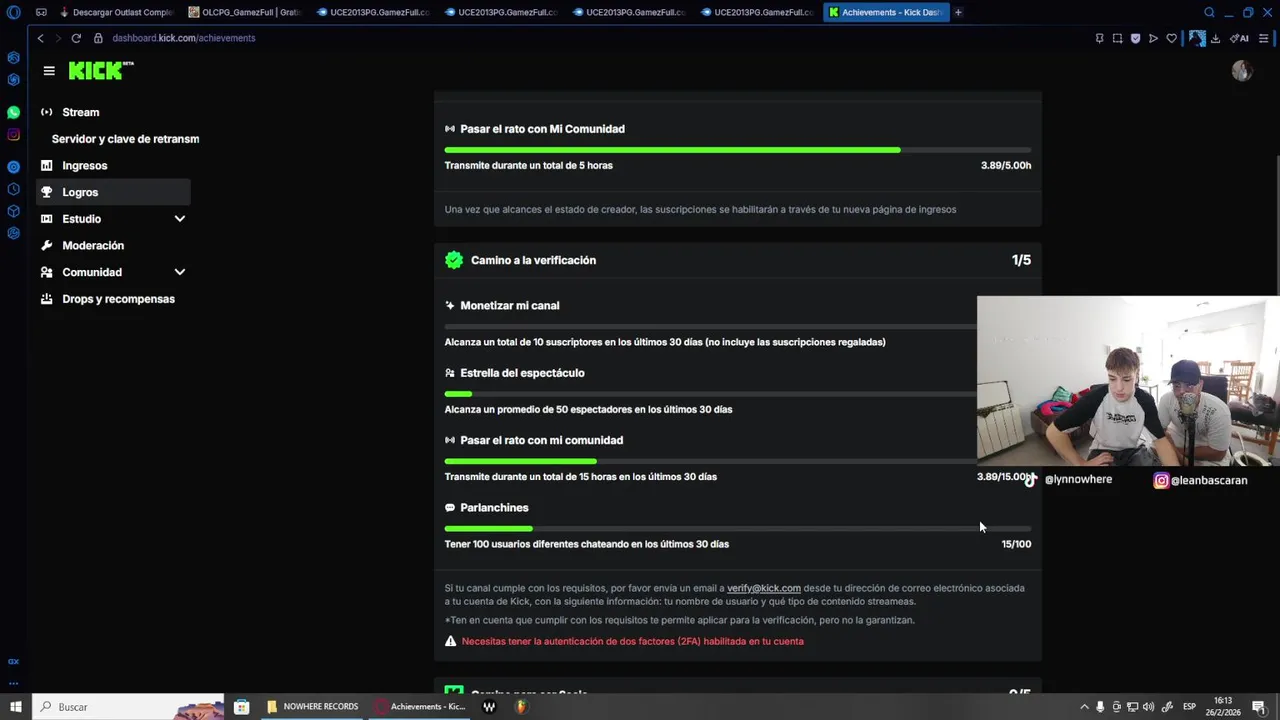Click the Windows Buscar search box

(x=128, y=706)
